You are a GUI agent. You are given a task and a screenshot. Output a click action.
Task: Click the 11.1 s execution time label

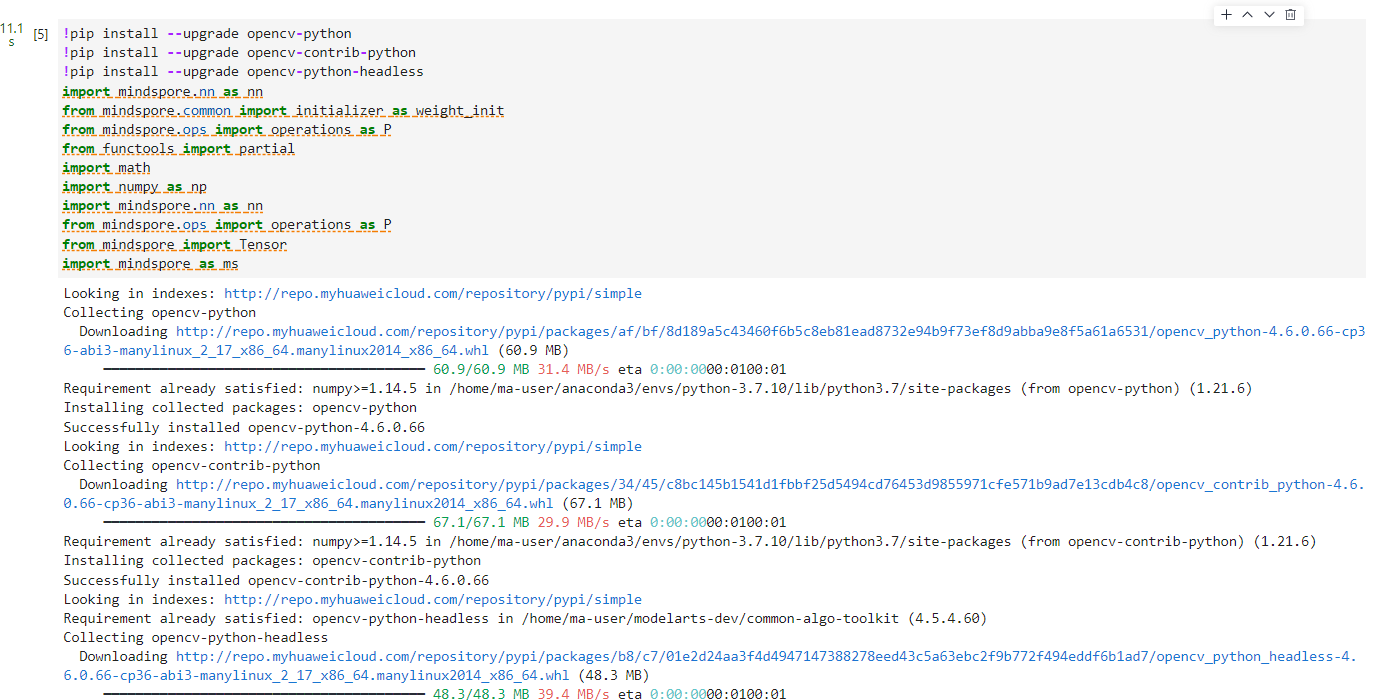click(12, 35)
